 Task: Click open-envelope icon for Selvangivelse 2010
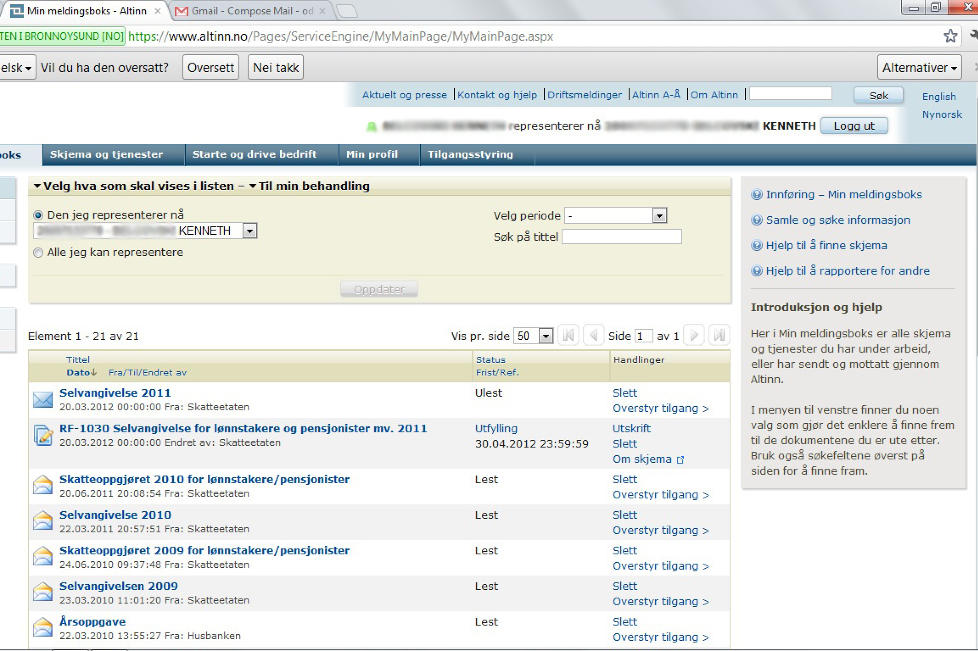coord(43,520)
